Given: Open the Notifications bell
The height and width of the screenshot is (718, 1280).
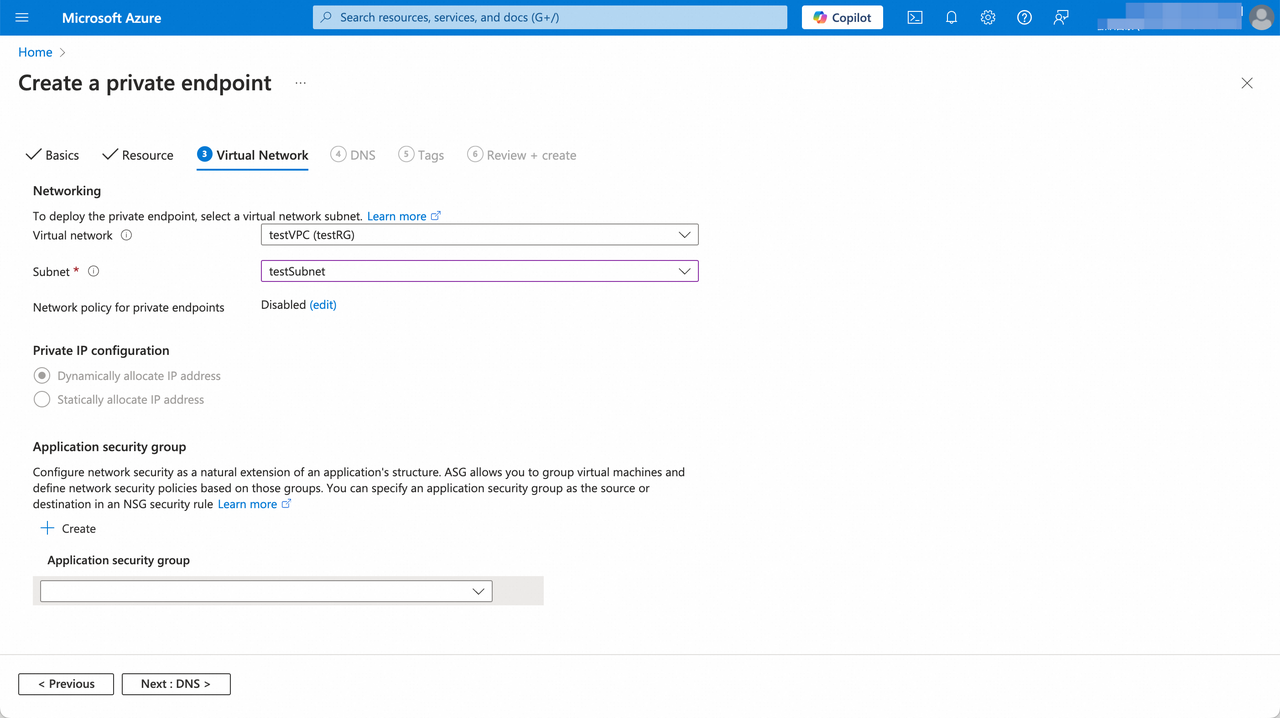Looking at the screenshot, I should 951,17.
